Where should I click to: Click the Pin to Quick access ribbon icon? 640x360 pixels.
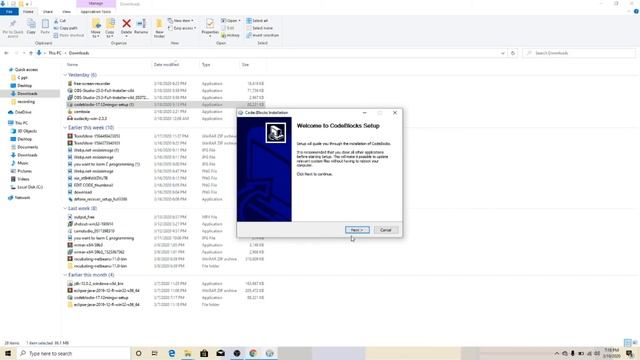pyautogui.click(x=13, y=28)
